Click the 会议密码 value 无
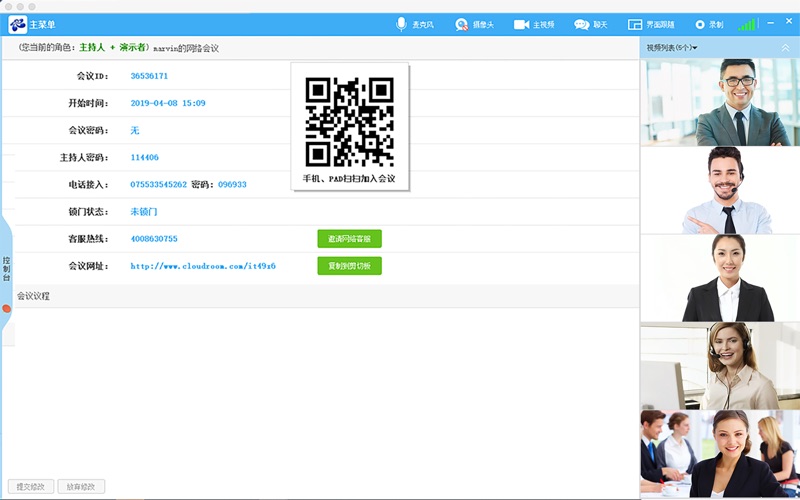800x500 pixels. [x=135, y=130]
